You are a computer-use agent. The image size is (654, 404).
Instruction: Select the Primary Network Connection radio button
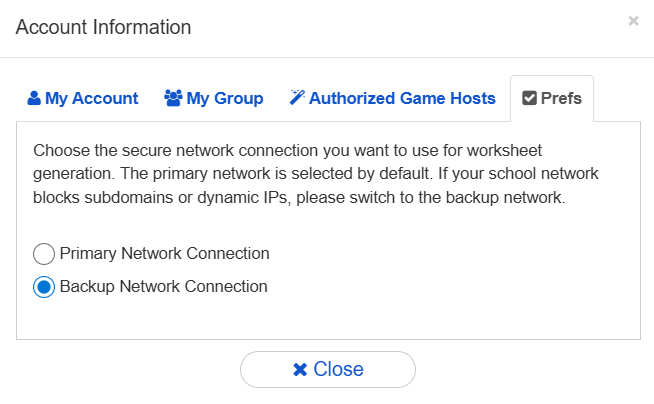pyautogui.click(x=44, y=254)
